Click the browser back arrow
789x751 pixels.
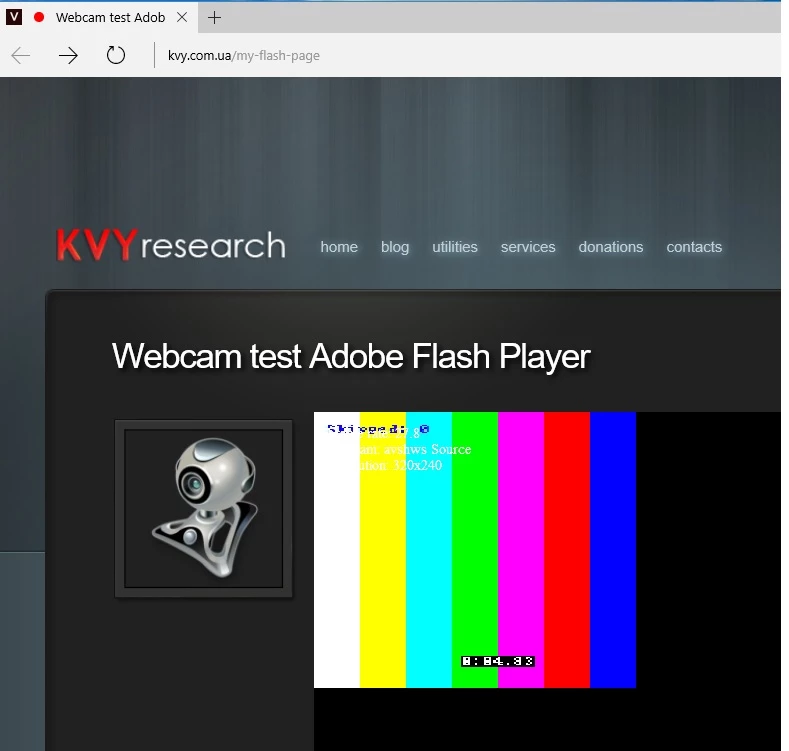coord(21,55)
